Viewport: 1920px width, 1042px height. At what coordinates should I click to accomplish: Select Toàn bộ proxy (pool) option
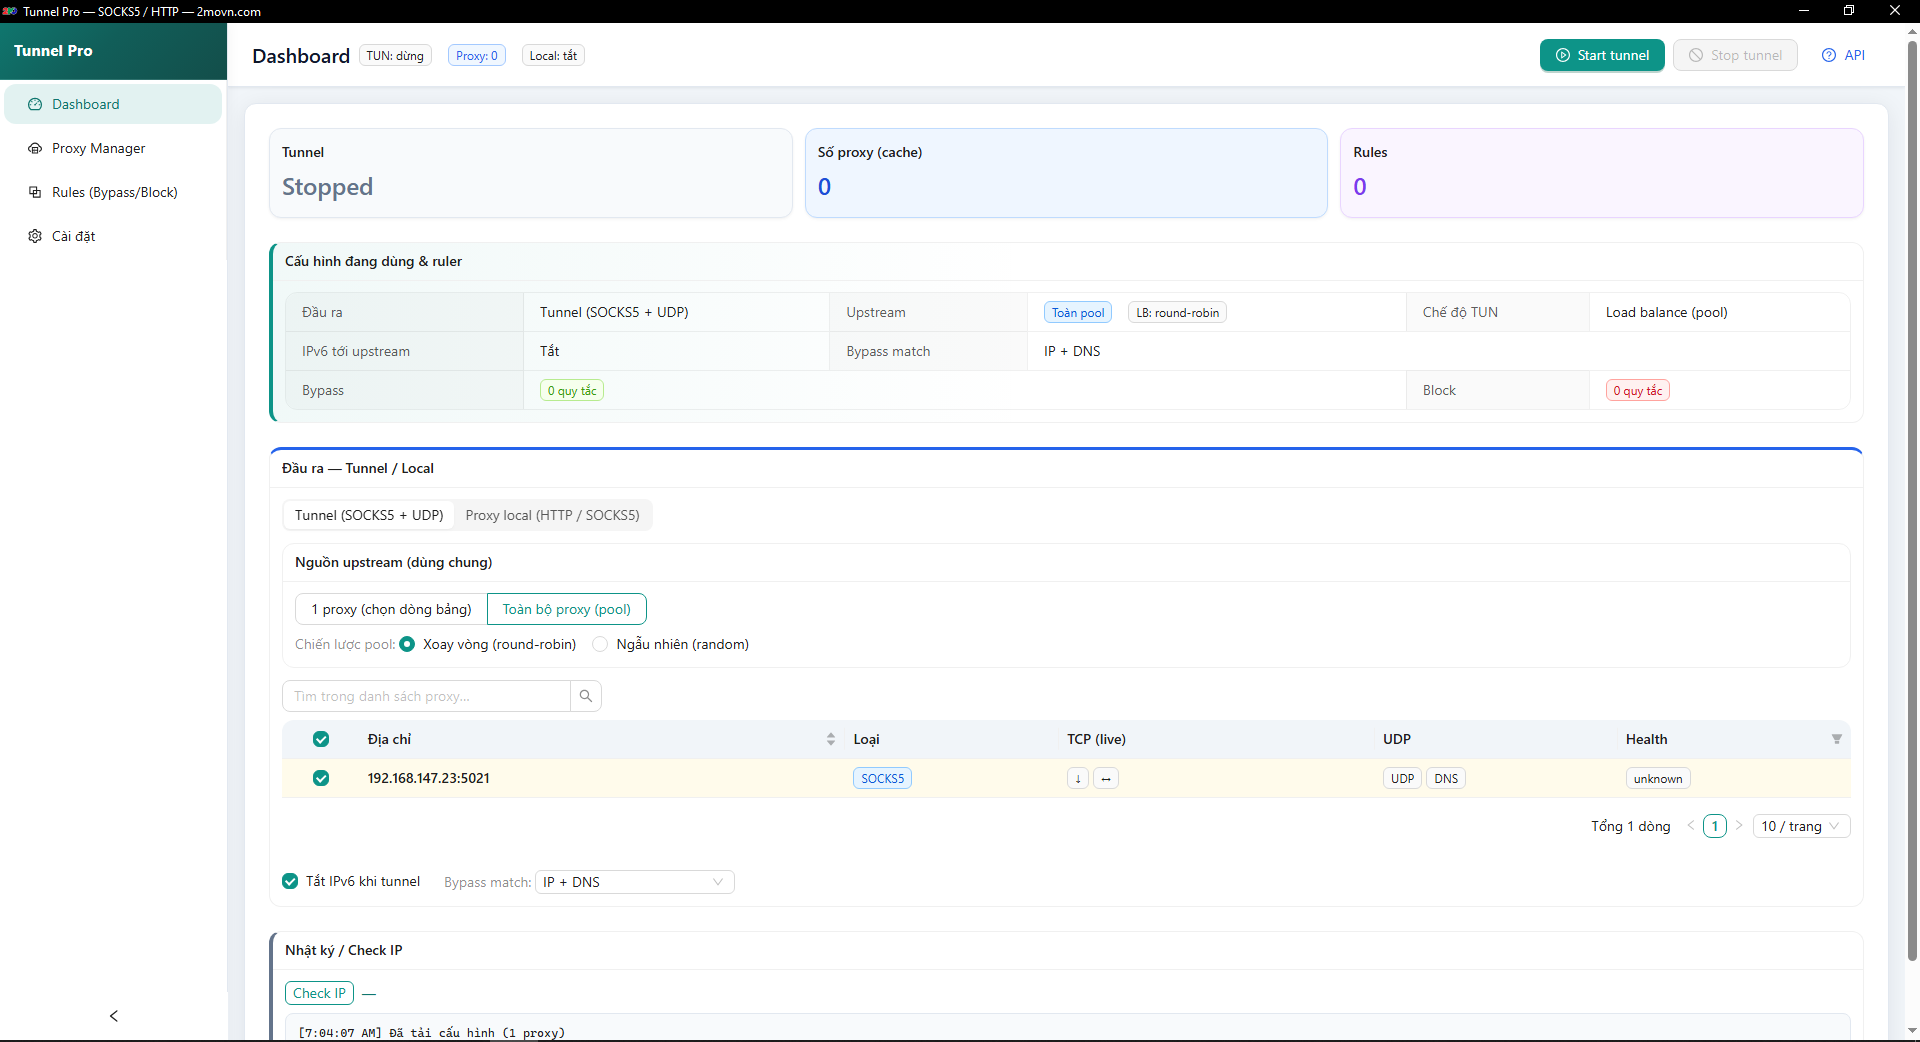click(x=566, y=609)
